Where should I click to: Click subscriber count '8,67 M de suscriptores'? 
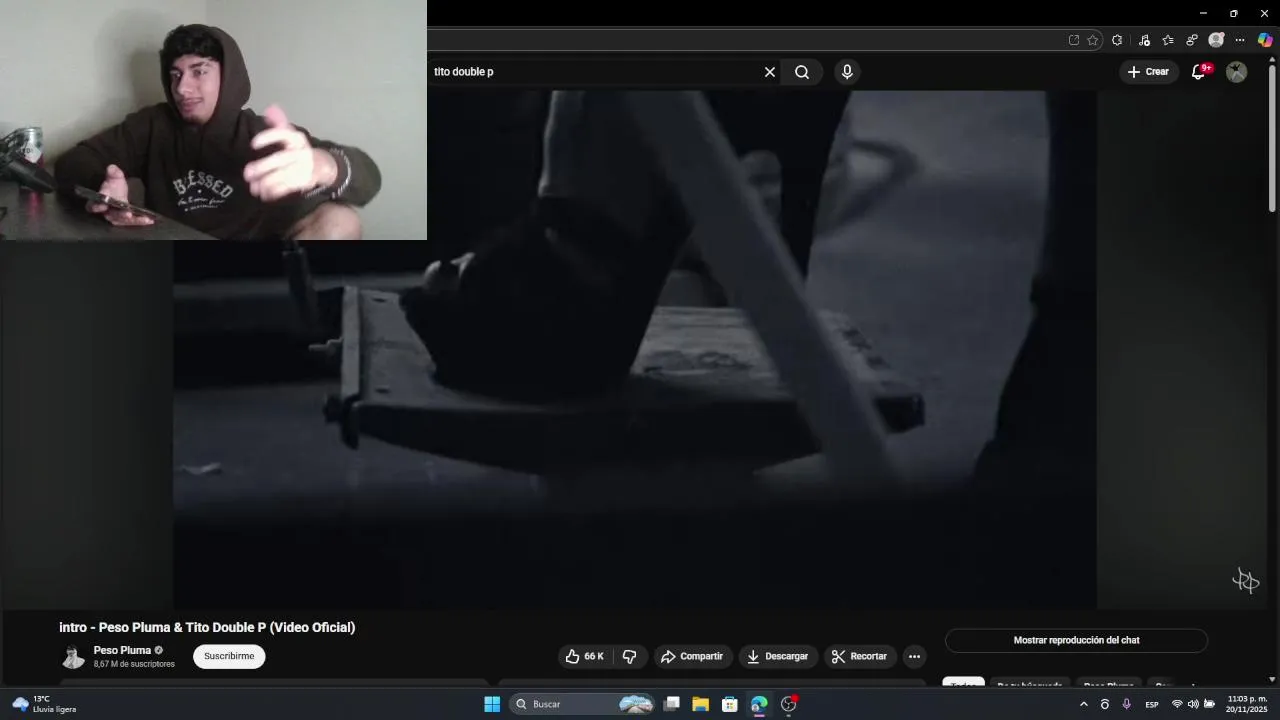[134, 664]
